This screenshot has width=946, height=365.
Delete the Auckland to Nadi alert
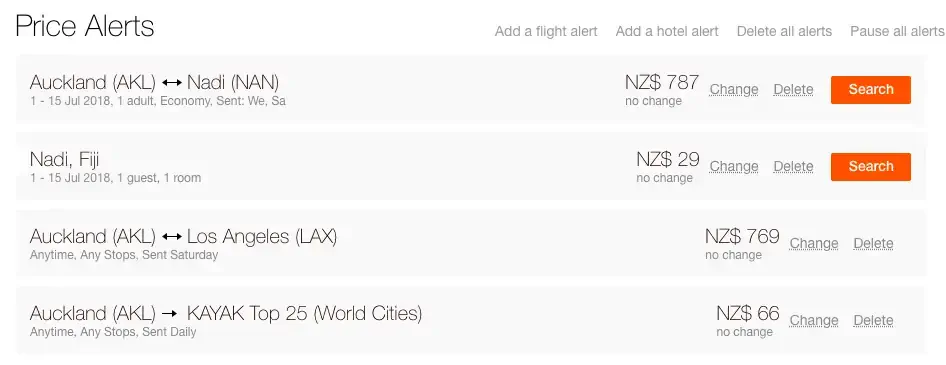(x=793, y=89)
